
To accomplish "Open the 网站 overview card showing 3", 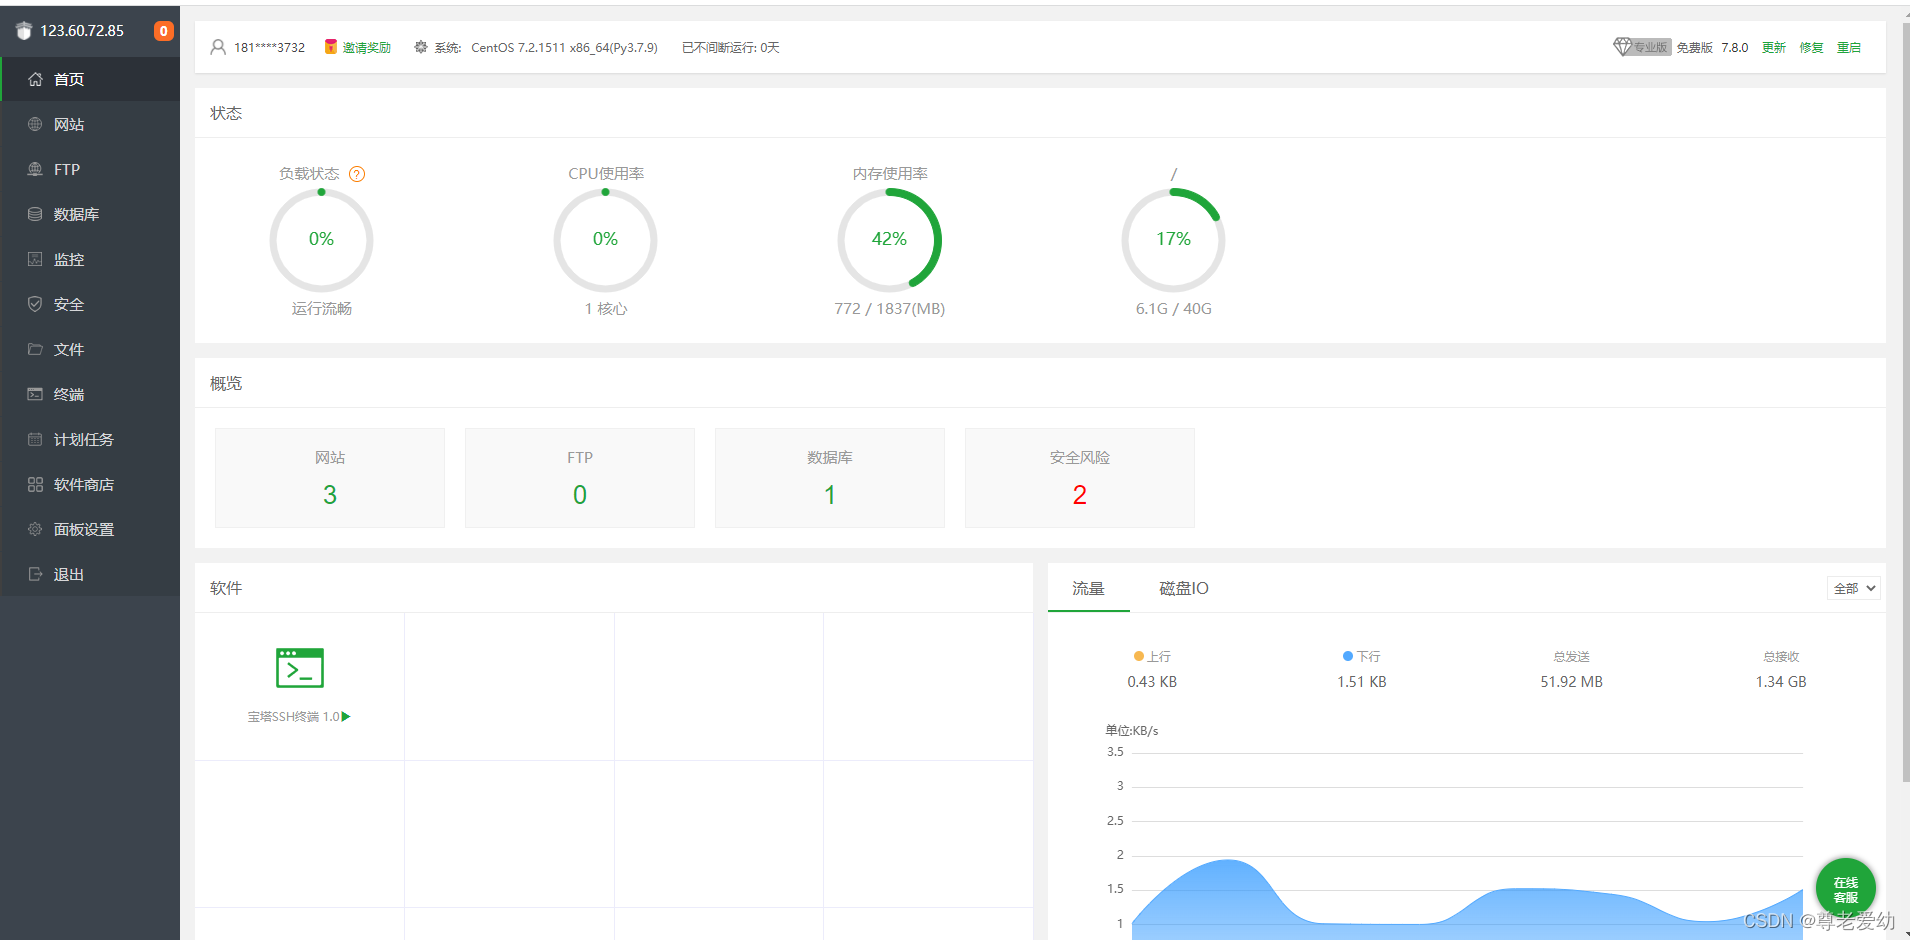I will [330, 478].
